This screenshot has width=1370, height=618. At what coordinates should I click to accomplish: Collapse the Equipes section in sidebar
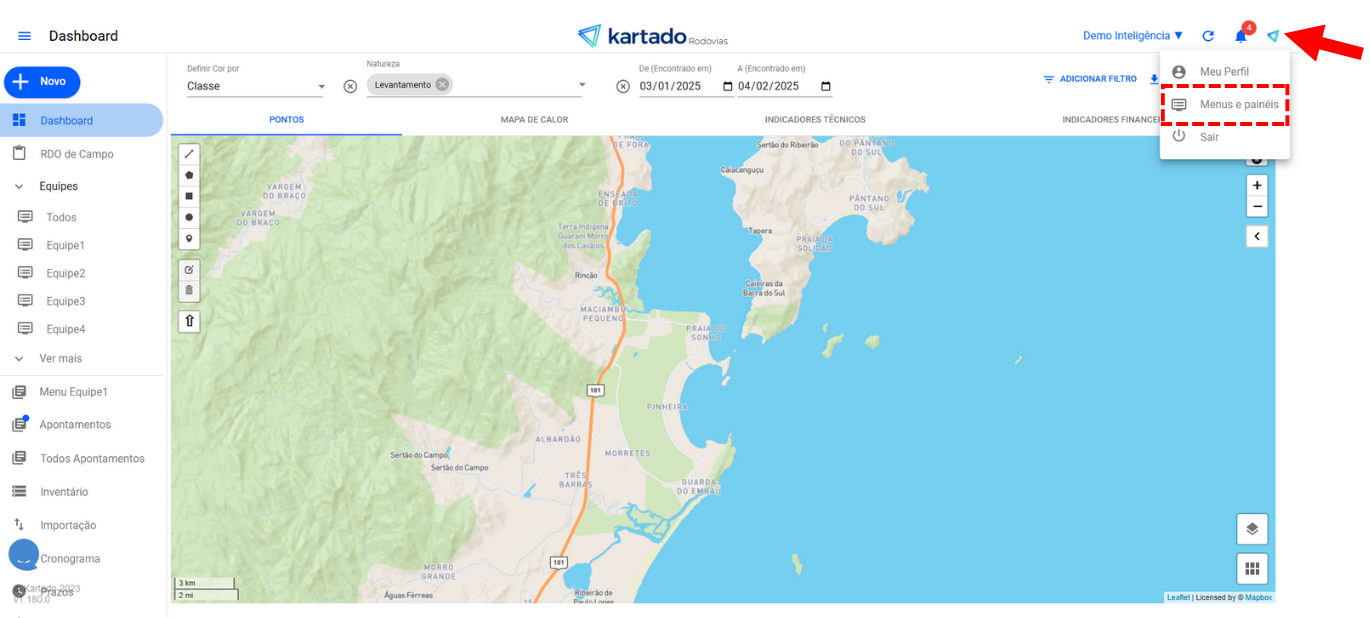pos(19,186)
